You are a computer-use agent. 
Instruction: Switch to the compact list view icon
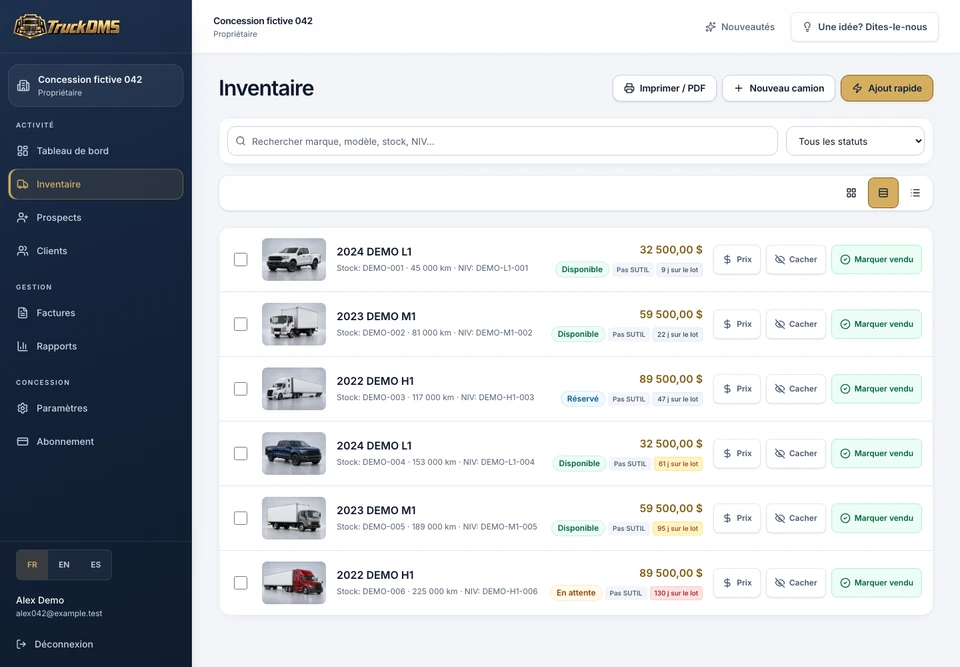(x=915, y=193)
